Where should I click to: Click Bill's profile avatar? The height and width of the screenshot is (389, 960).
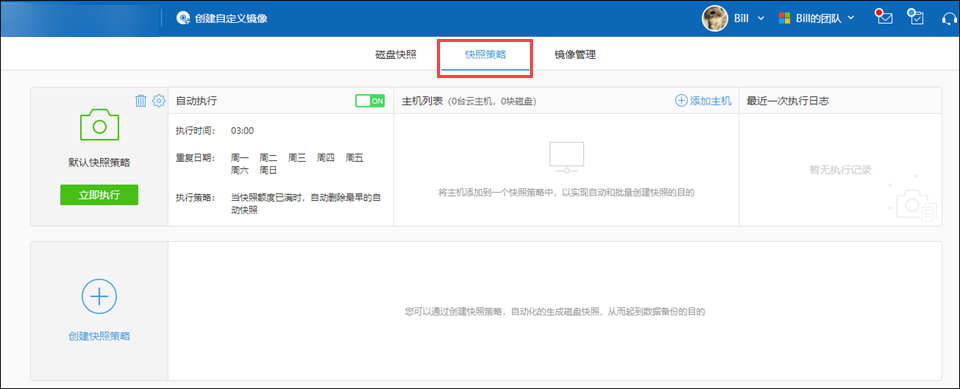(x=714, y=18)
